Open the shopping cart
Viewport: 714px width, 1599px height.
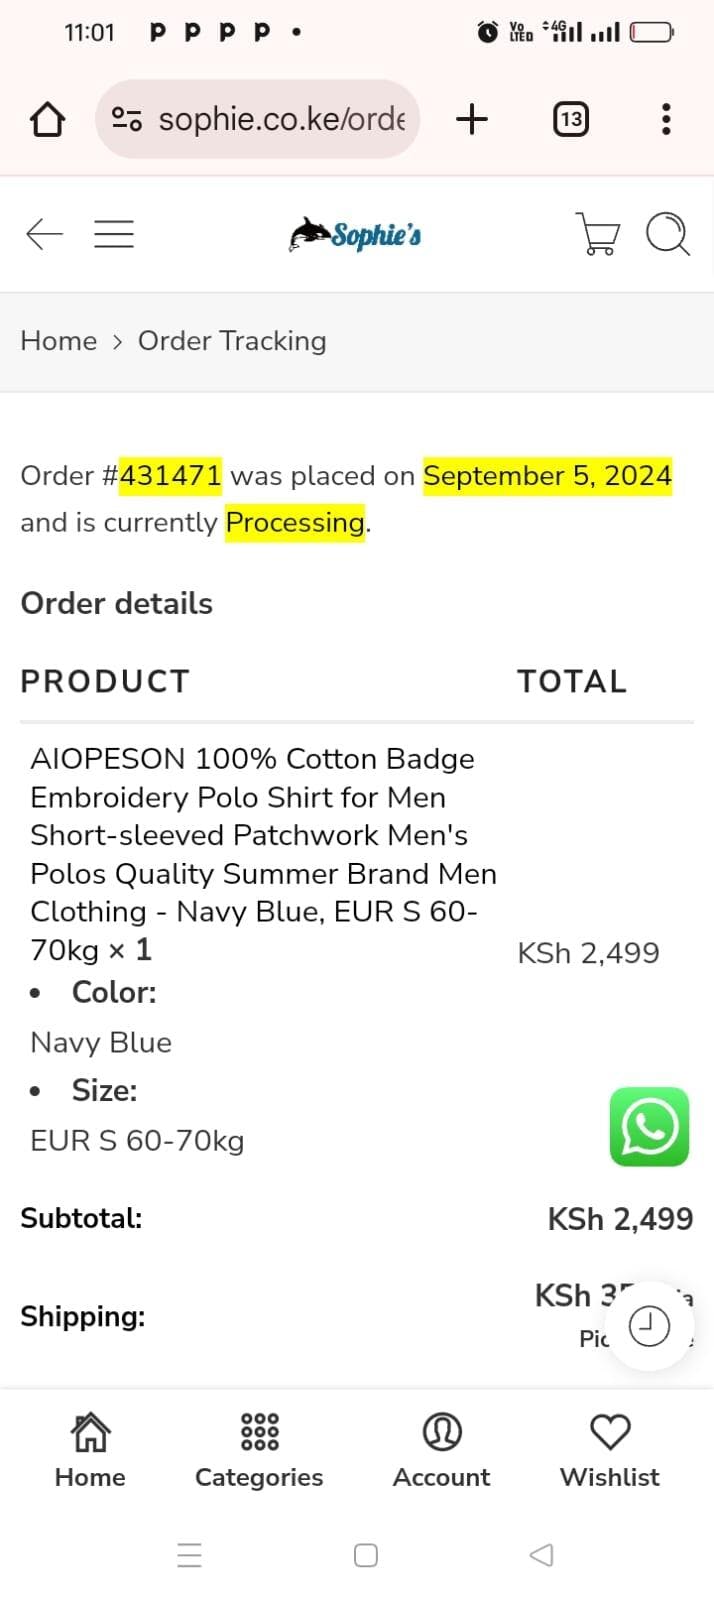598,234
